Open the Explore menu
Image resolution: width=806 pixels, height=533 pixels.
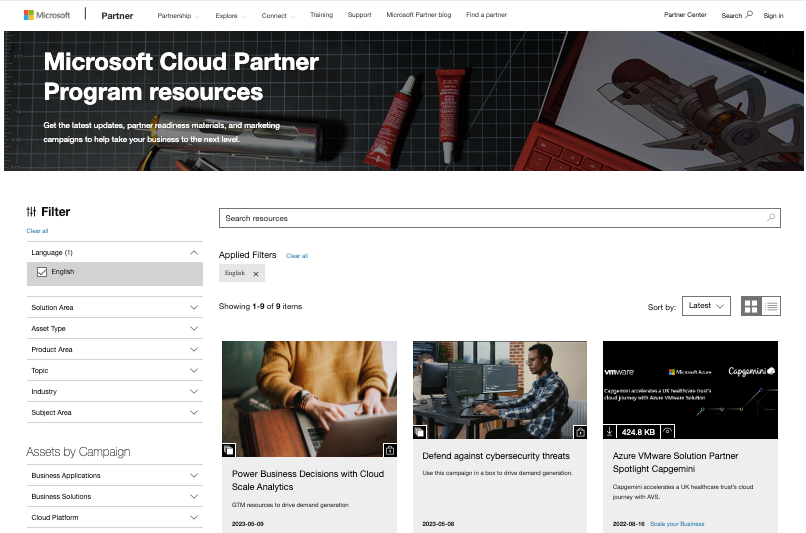coord(230,16)
